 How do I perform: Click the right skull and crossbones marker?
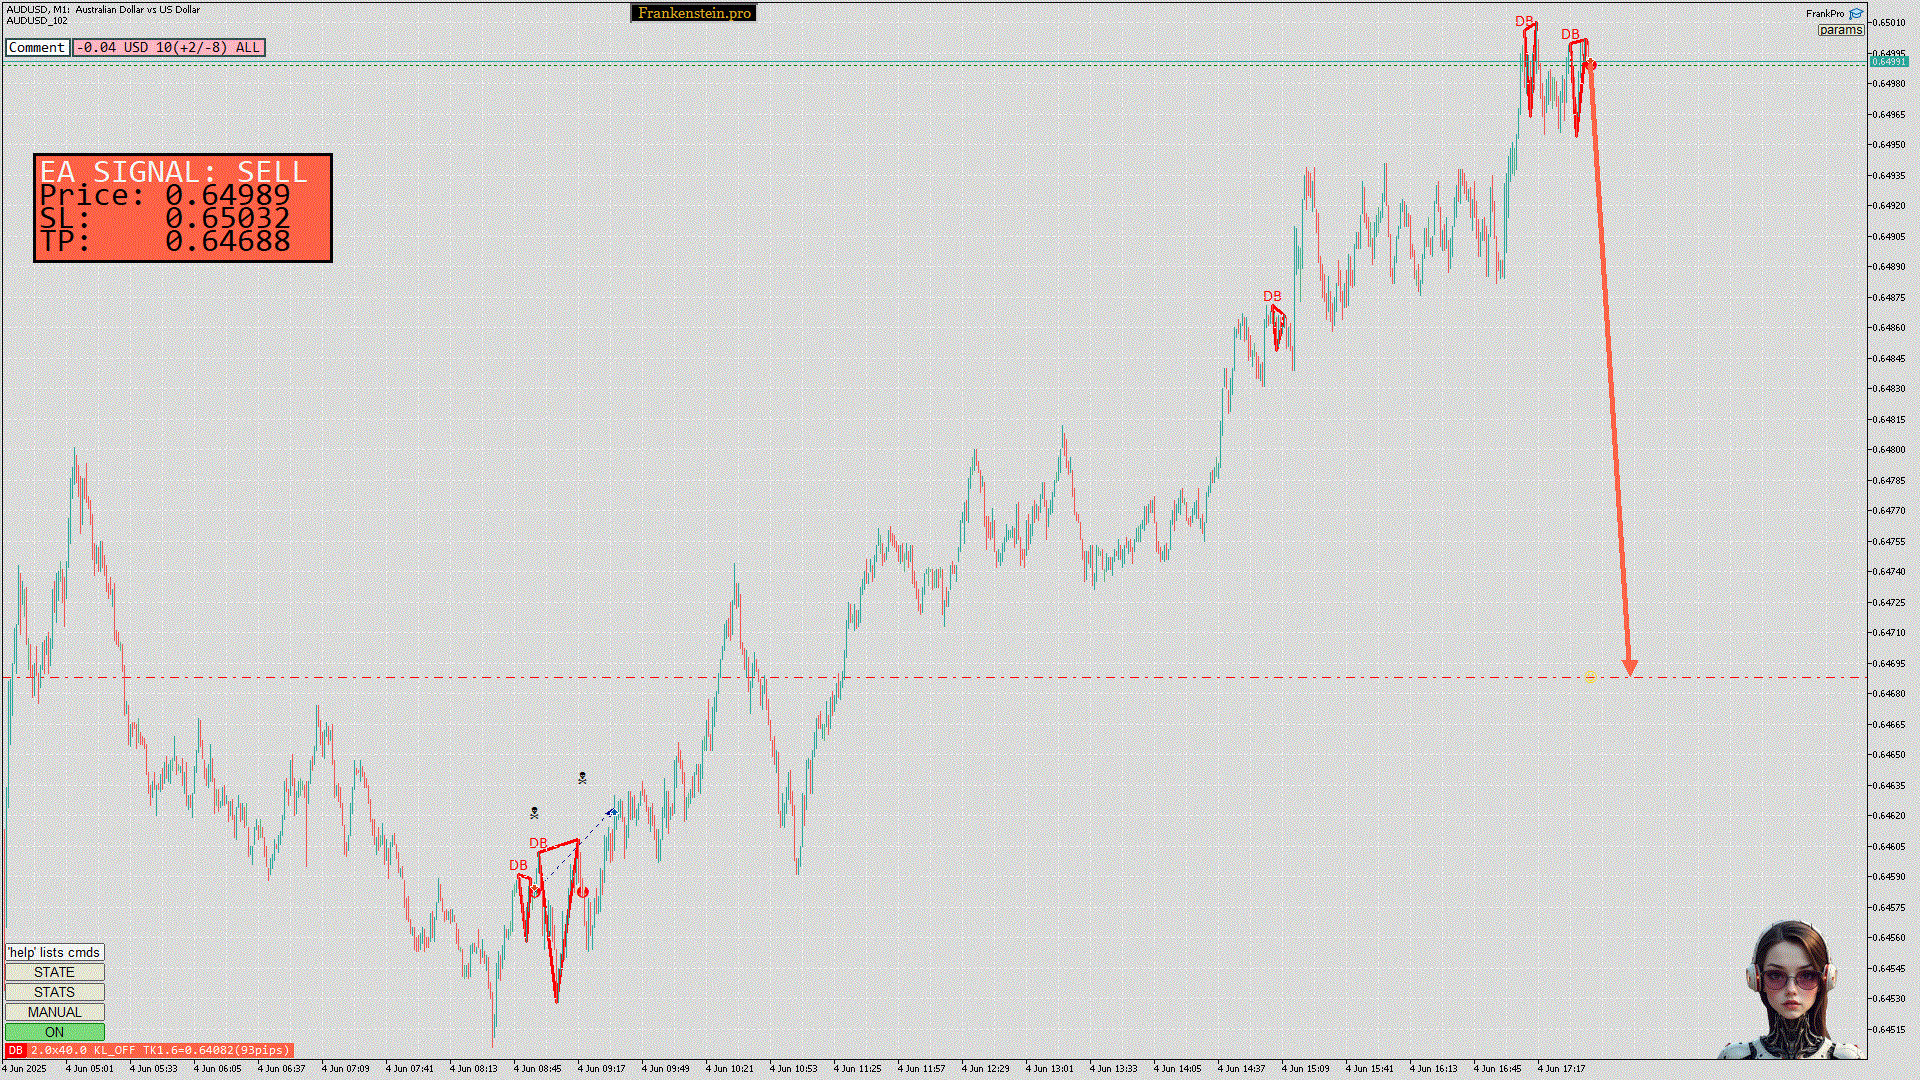pyautogui.click(x=582, y=778)
